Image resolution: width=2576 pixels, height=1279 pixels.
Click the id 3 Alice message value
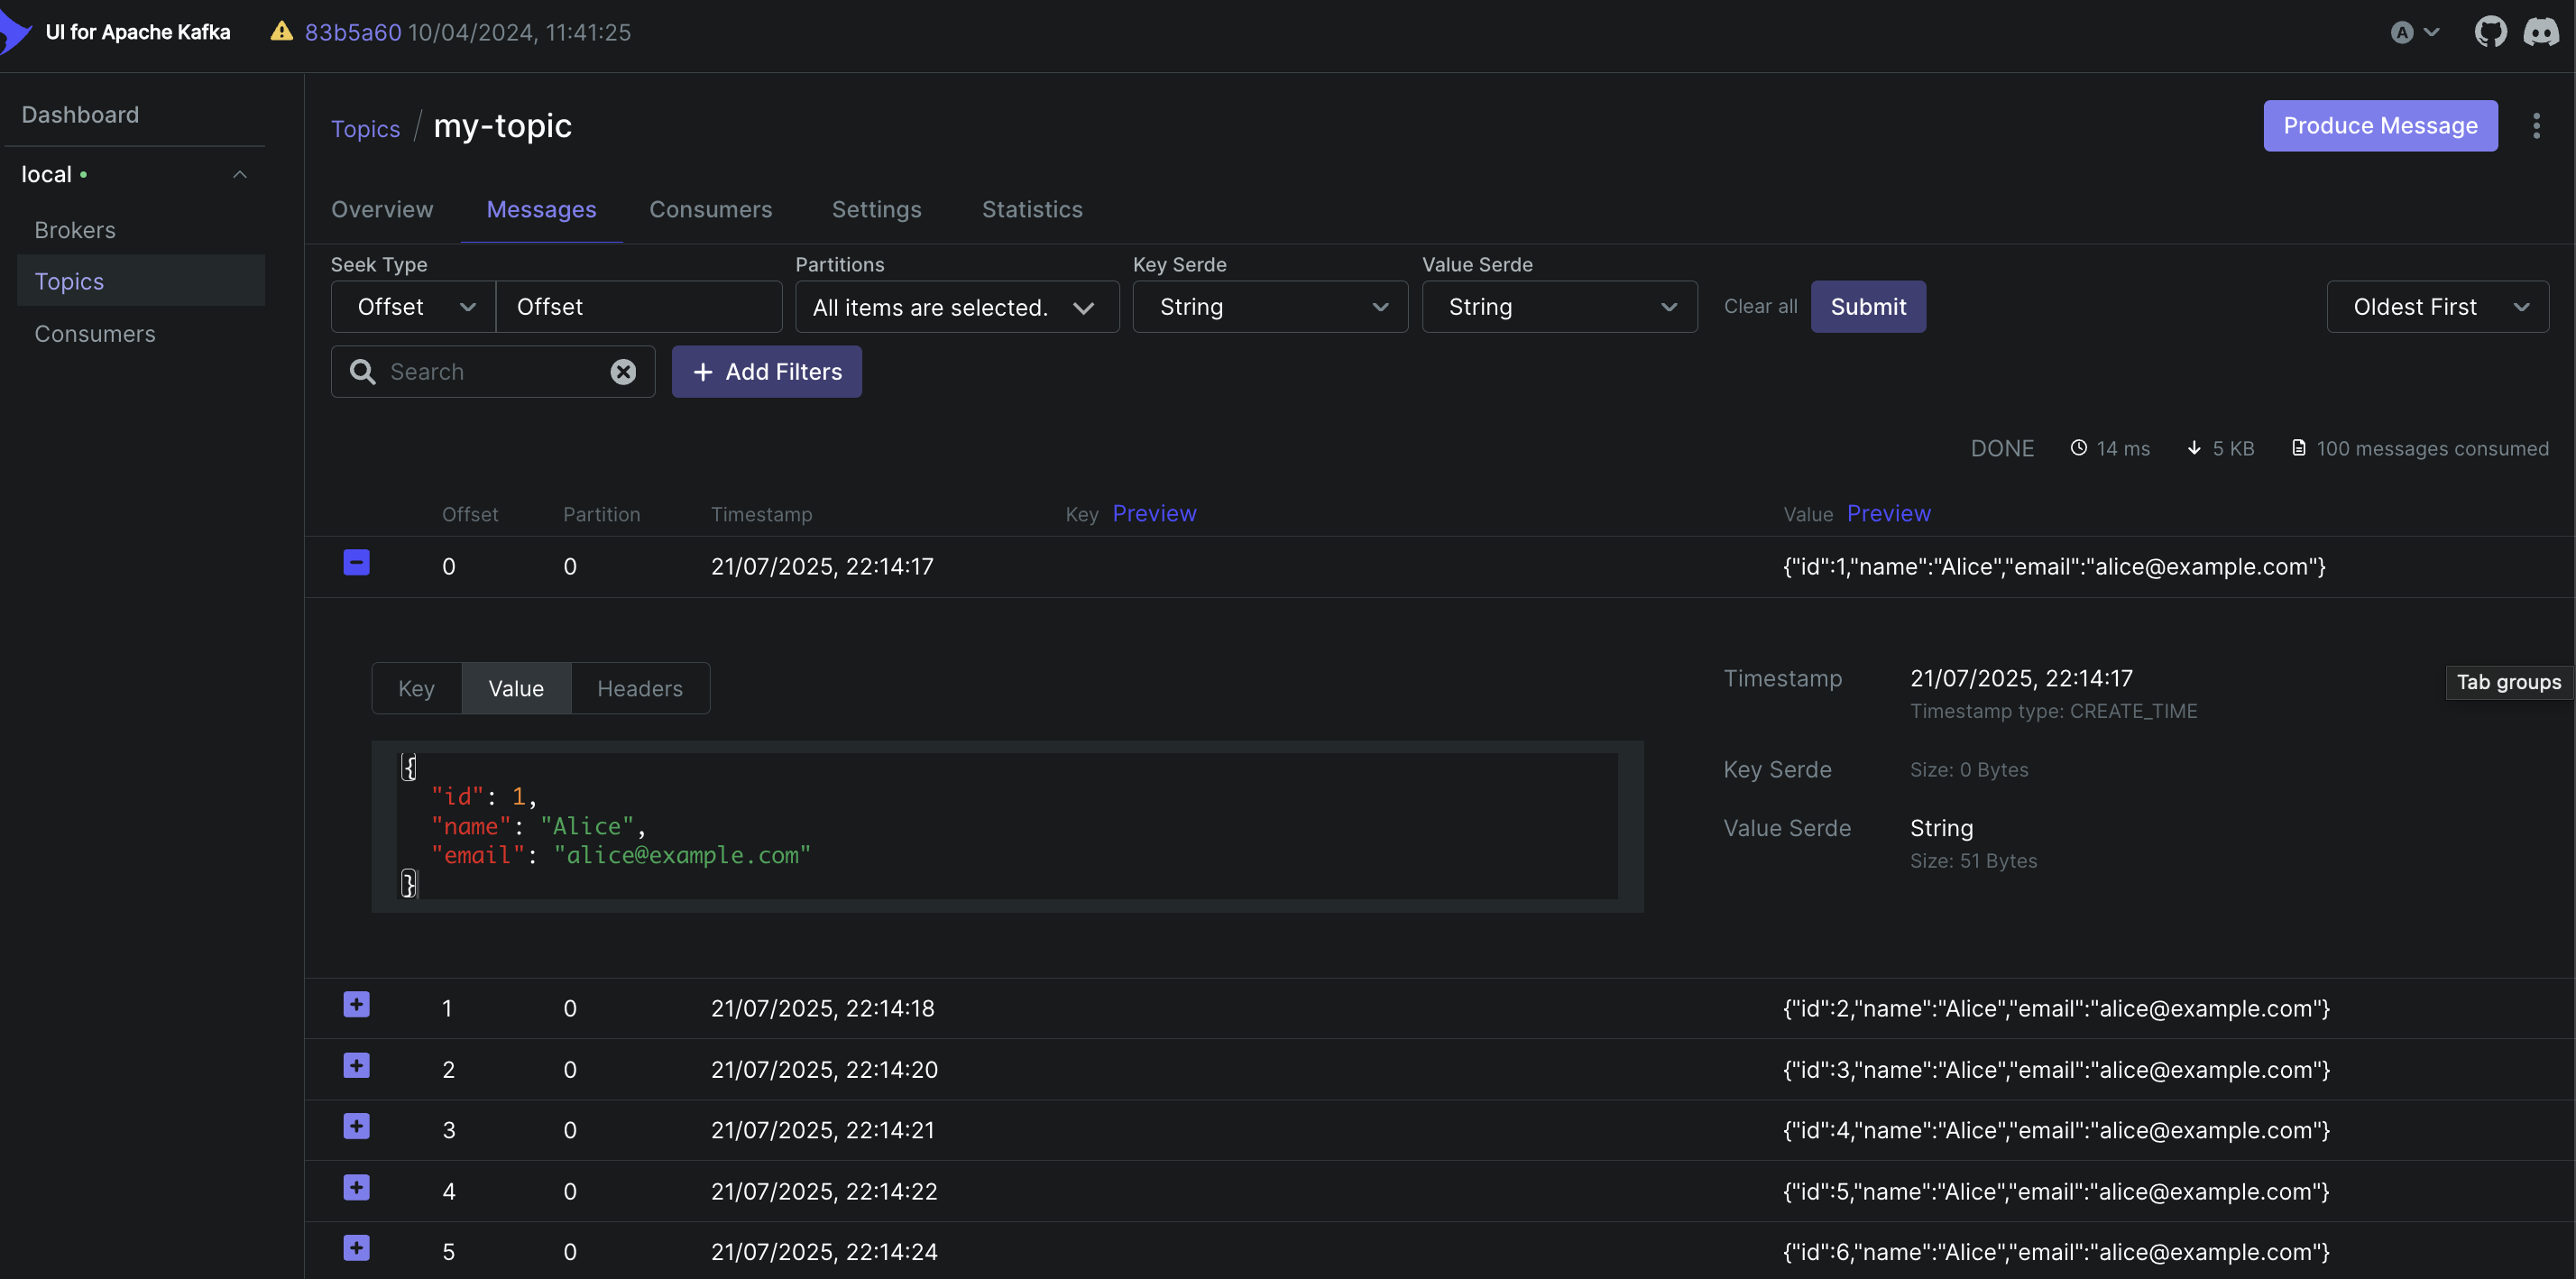pyautogui.click(x=2056, y=1070)
